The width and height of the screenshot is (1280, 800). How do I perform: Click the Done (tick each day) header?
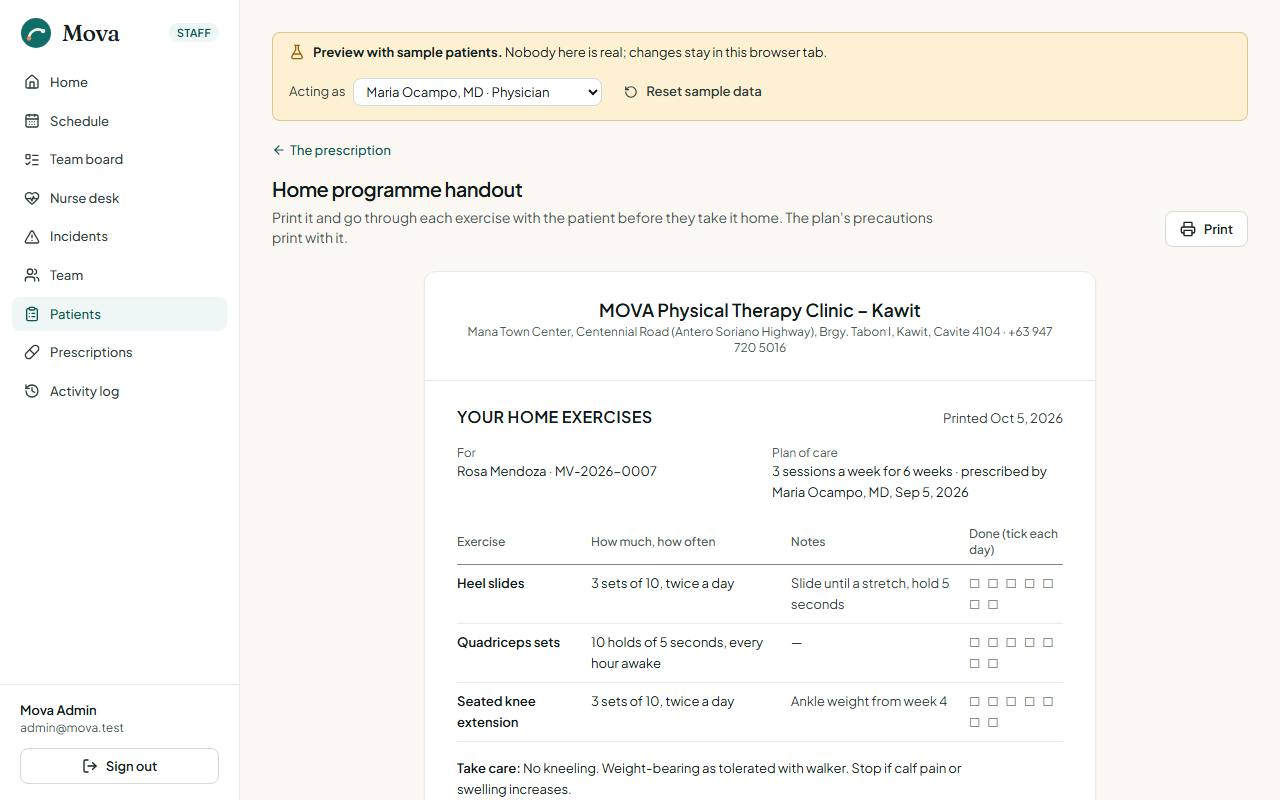(1013, 541)
